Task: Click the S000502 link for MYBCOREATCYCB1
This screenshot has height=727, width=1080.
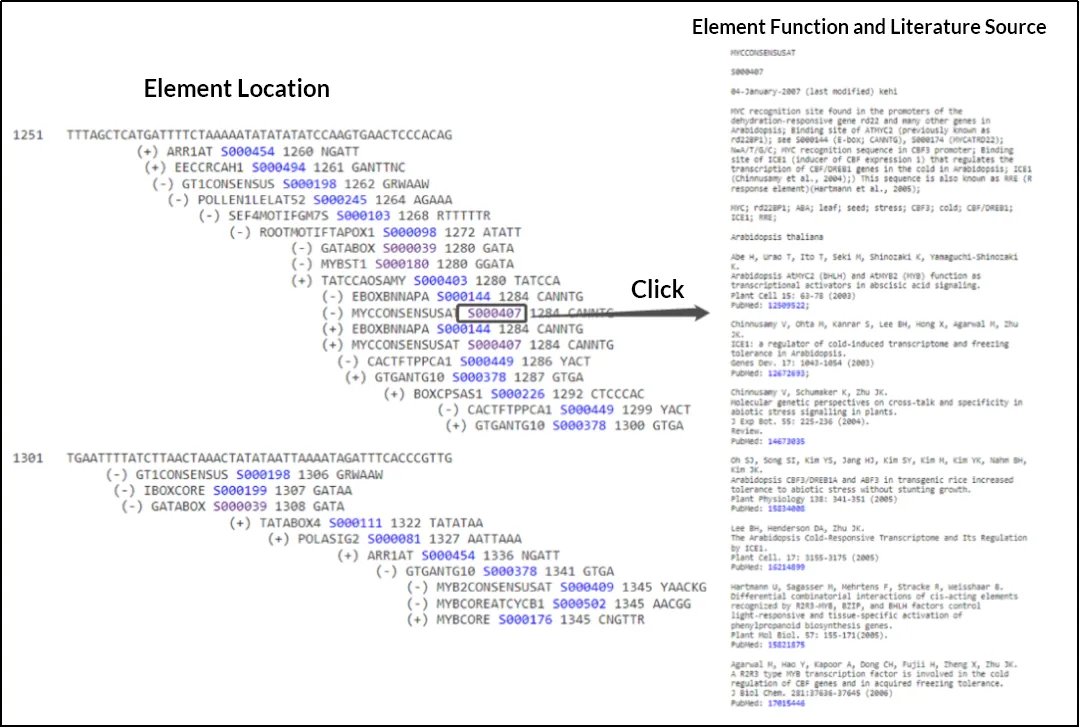Action: click(579, 604)
